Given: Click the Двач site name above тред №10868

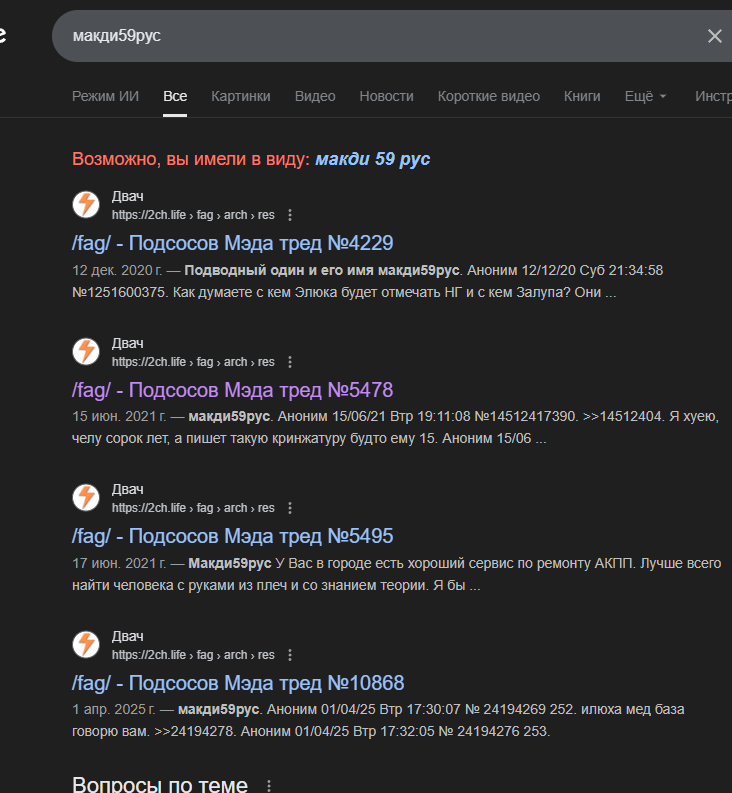Looking at the screenshot, I should point(127,636).
